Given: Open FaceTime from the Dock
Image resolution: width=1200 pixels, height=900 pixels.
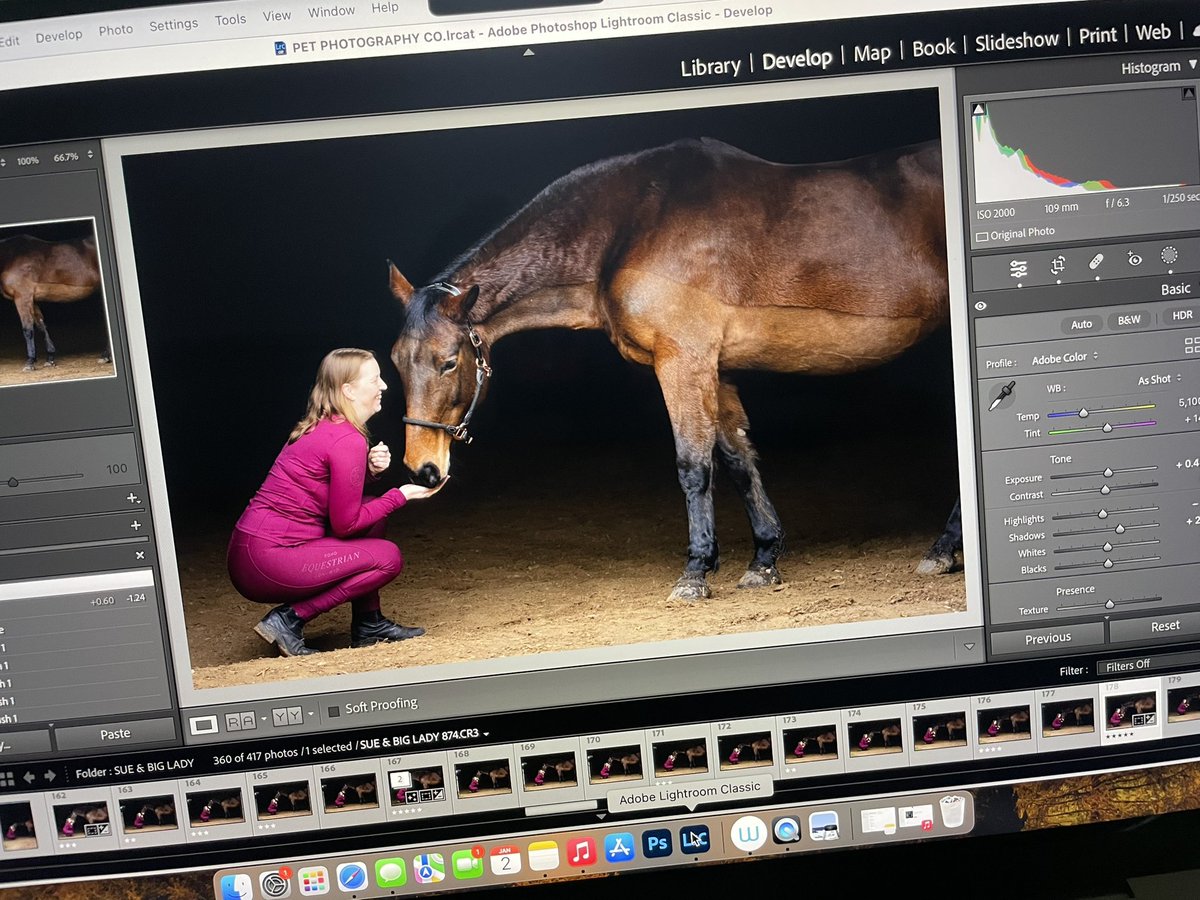Looking at the screenshot, I should (x=467, y=863).
